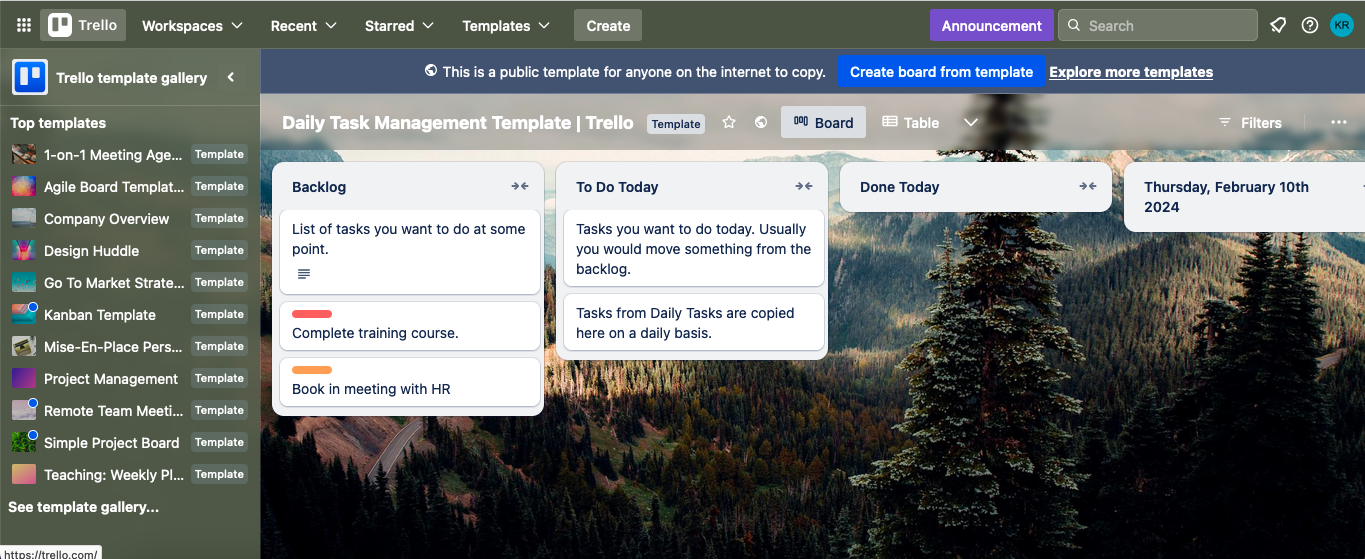Screen dimensions: 1365x559
Task: Open the notifications bell icon
Action: (x=1278, y=25)
